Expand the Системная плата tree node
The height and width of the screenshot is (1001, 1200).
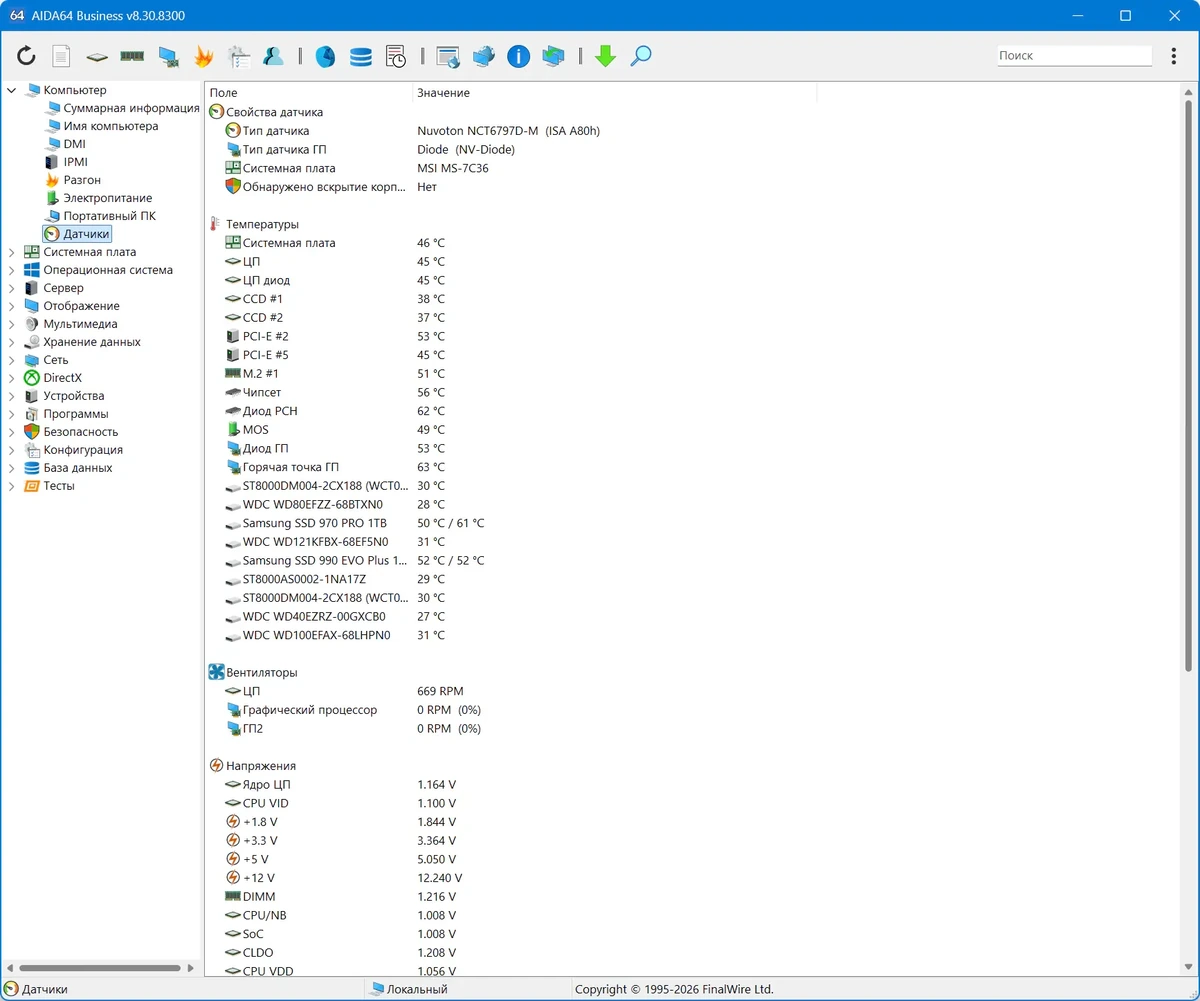click(12, 252)
